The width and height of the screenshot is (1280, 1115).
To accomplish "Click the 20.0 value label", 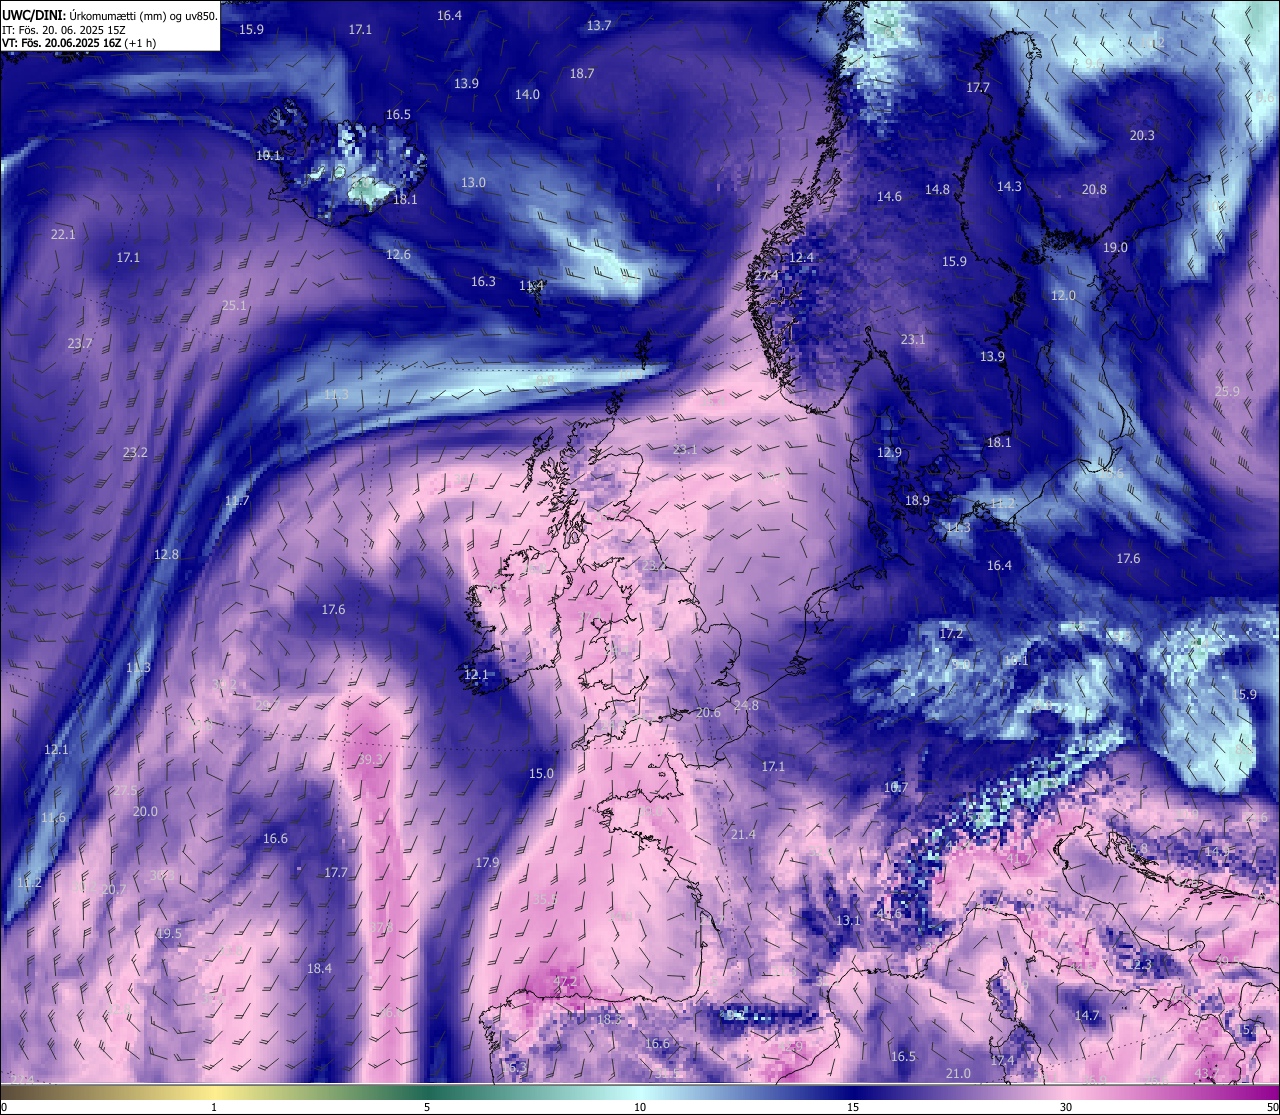I will click(145, 812).
